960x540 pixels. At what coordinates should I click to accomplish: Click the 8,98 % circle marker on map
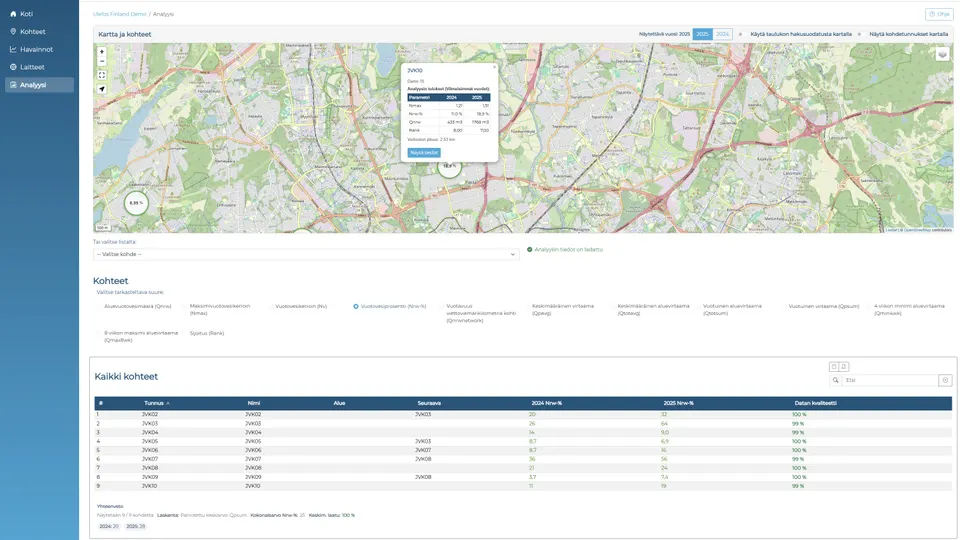point(136,203)
